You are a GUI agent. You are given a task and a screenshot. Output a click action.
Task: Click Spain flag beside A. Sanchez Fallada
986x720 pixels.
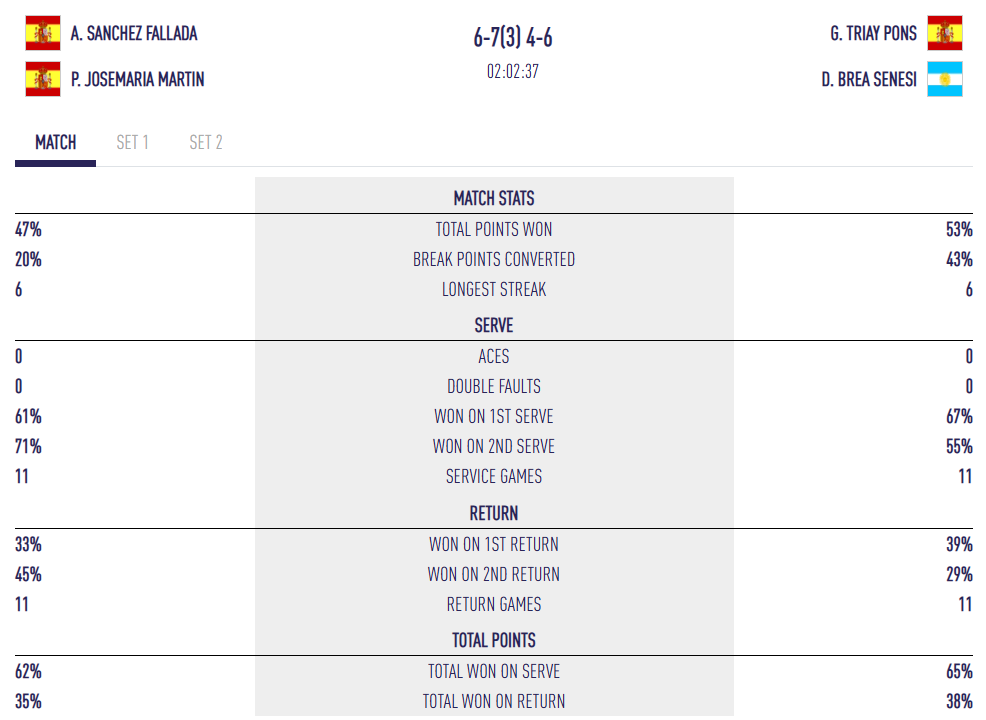coord(42,33)
